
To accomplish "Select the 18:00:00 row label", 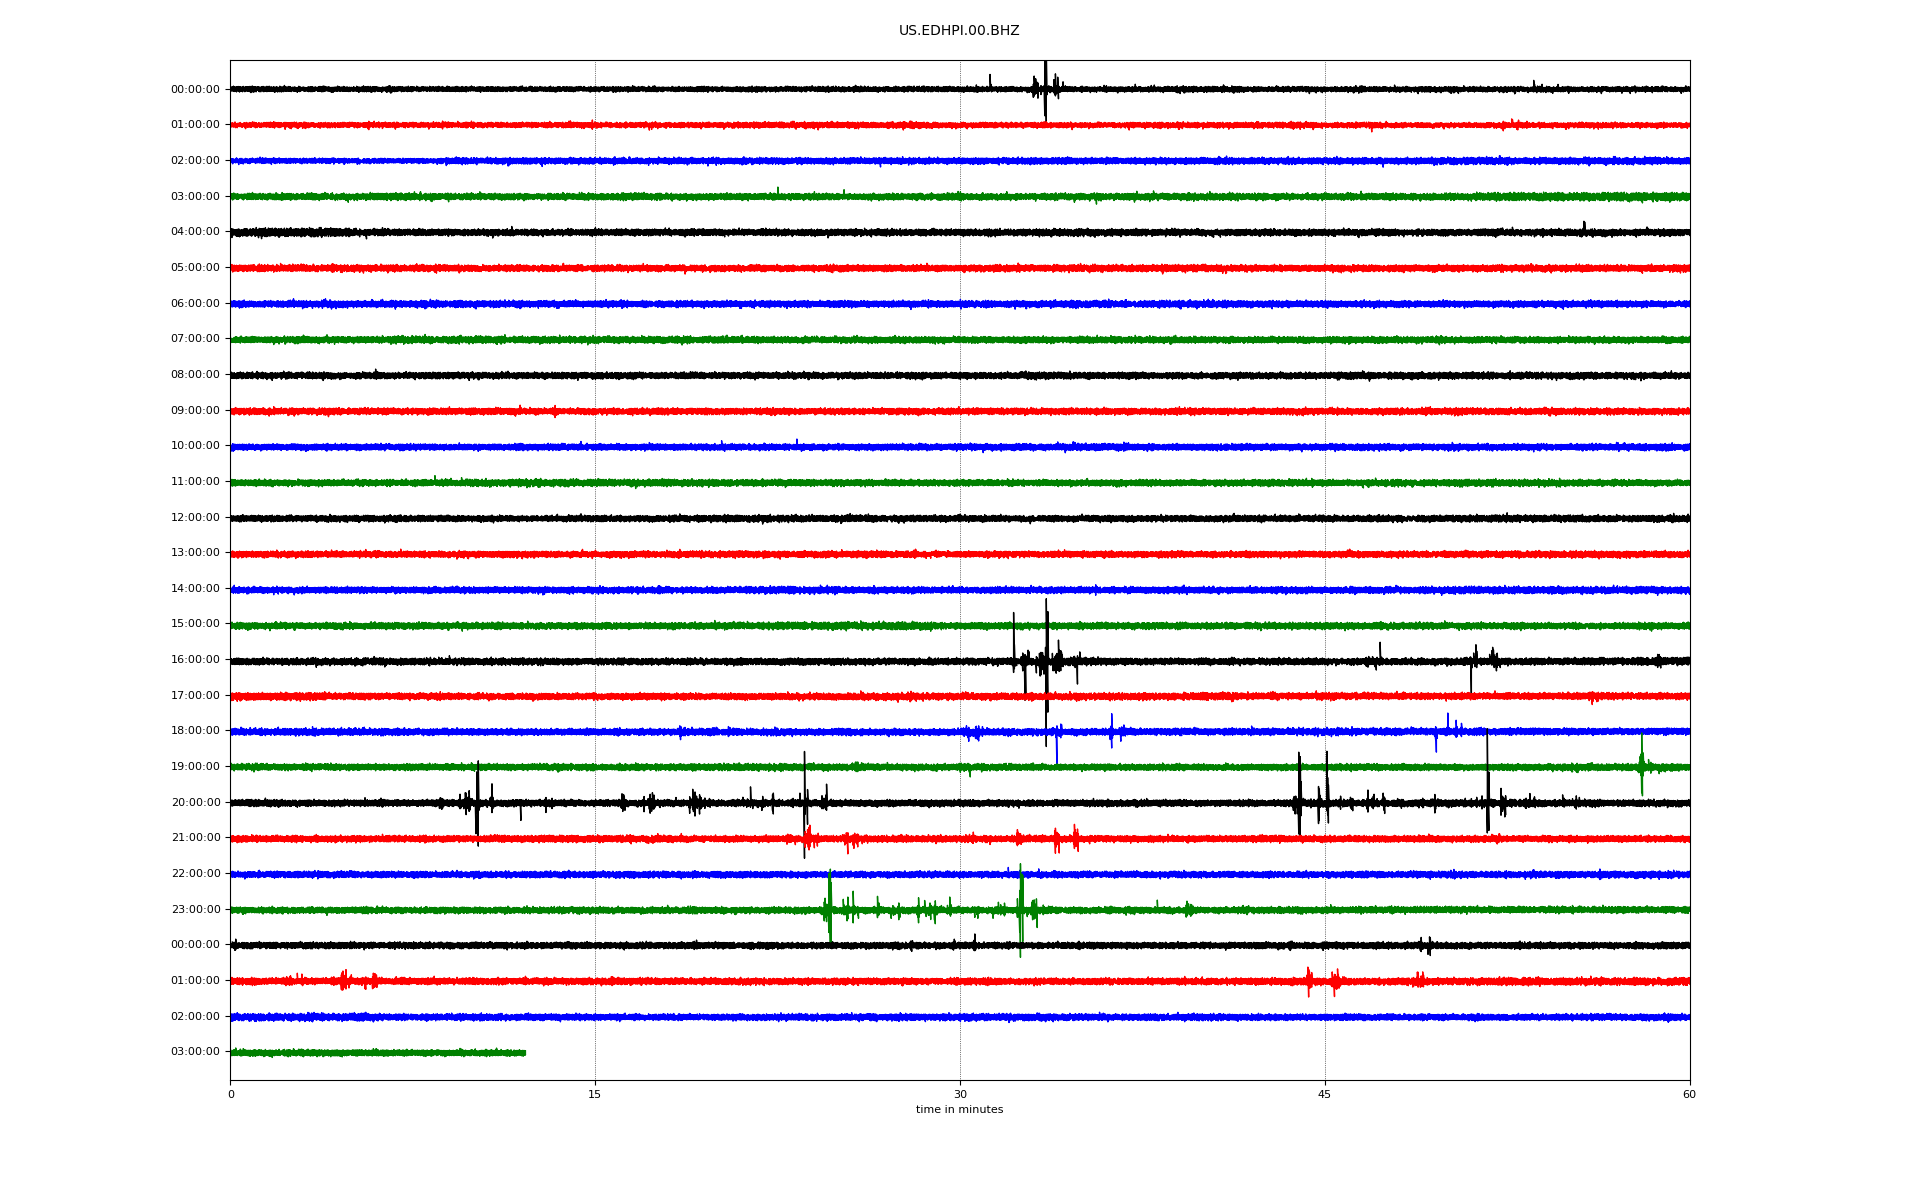I will click(x=195, y=731).
